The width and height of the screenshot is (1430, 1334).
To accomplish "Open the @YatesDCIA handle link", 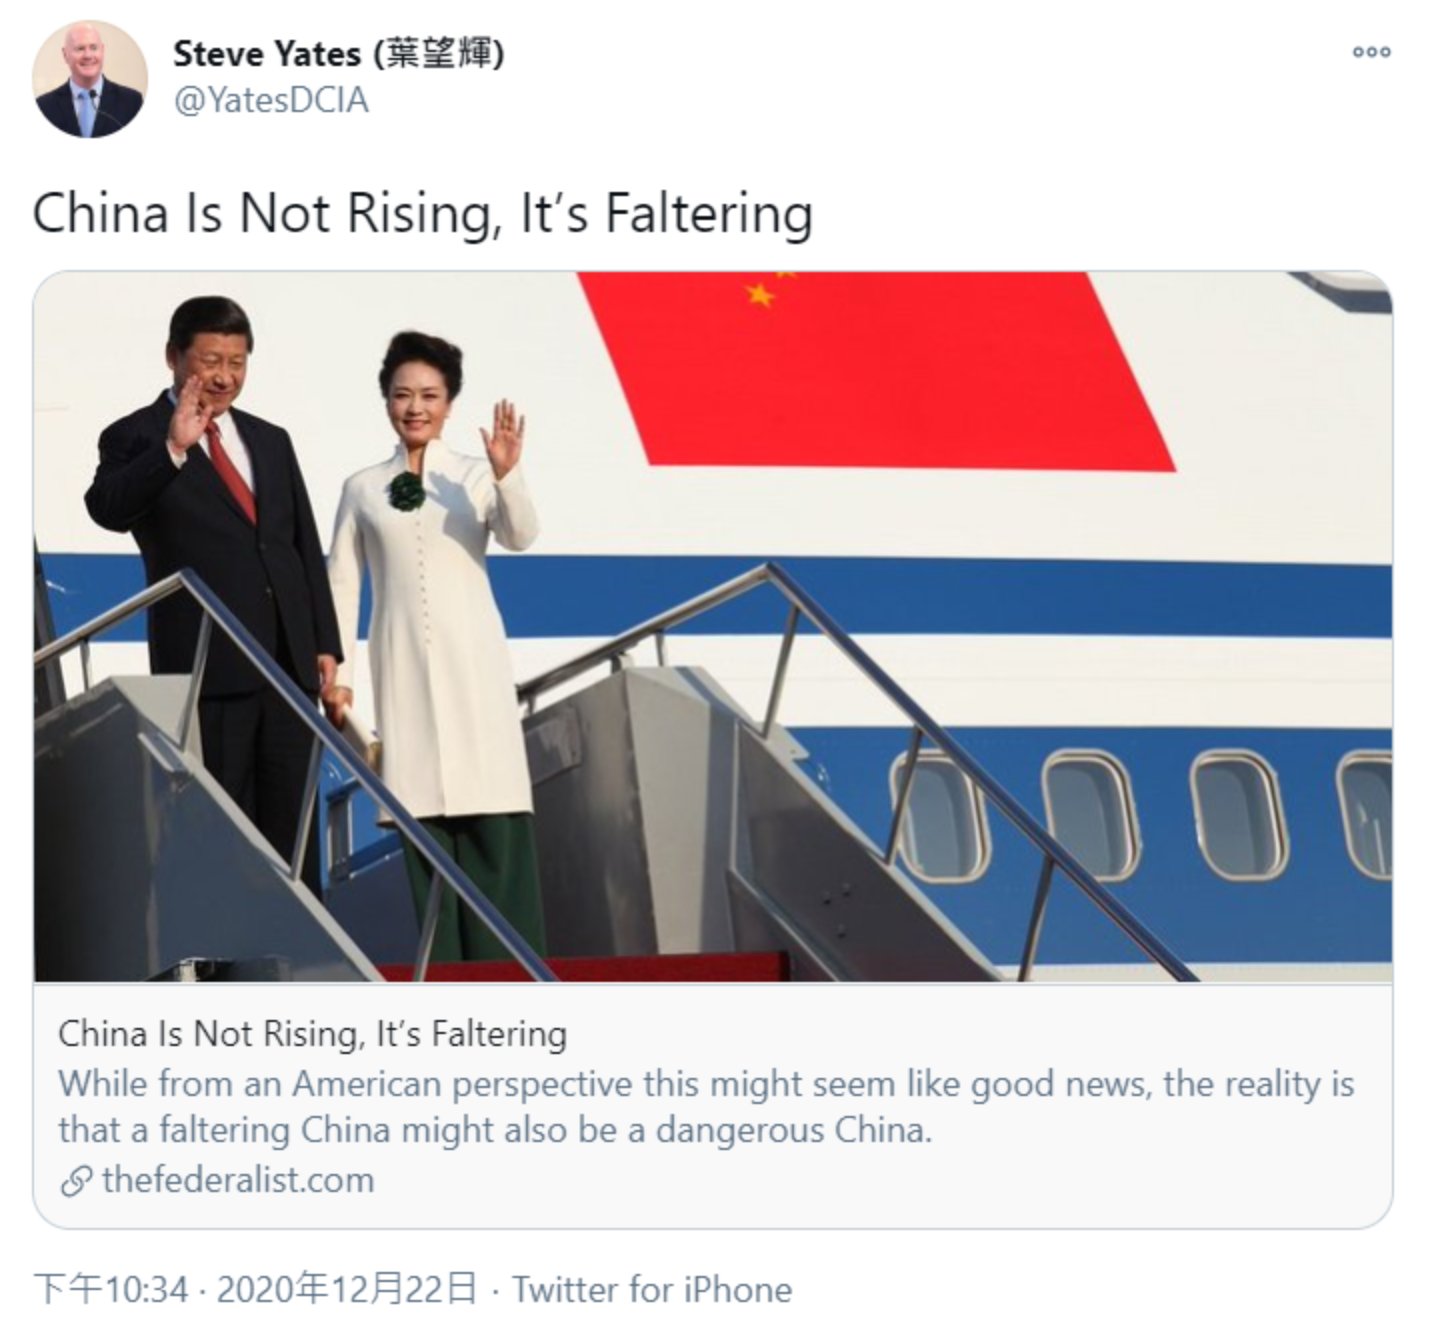I will pos(271,101).
